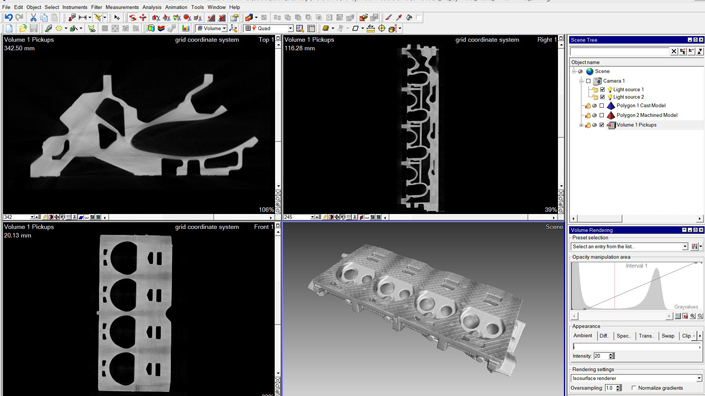Open the Analysis menu

pyautogui.click(x=152, y=7)
